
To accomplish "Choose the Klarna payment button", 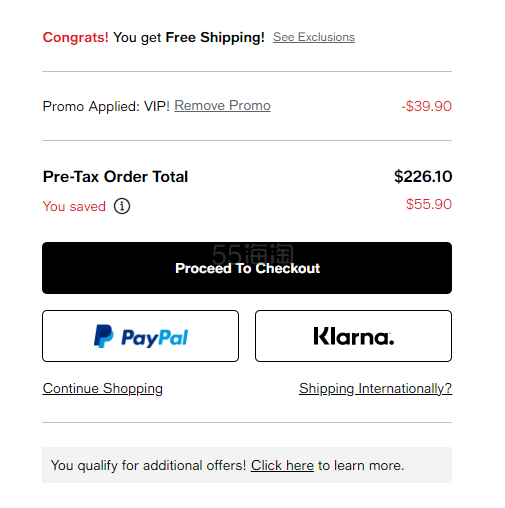I will click(353, 336).
